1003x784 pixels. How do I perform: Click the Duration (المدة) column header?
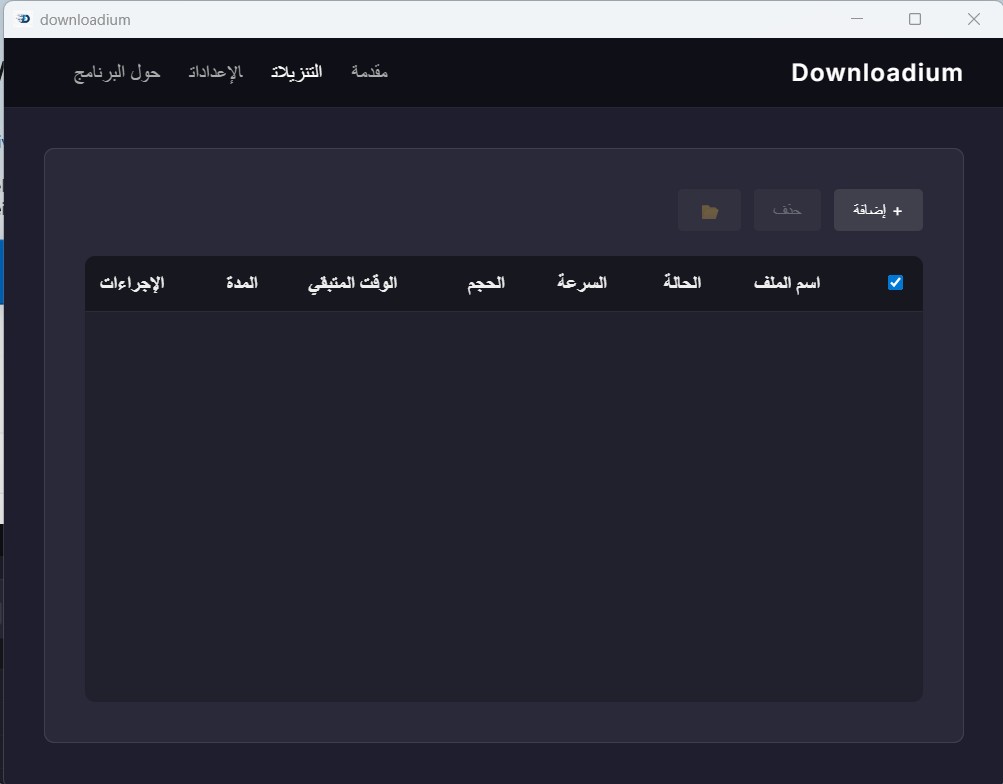[x=242, y=283]
